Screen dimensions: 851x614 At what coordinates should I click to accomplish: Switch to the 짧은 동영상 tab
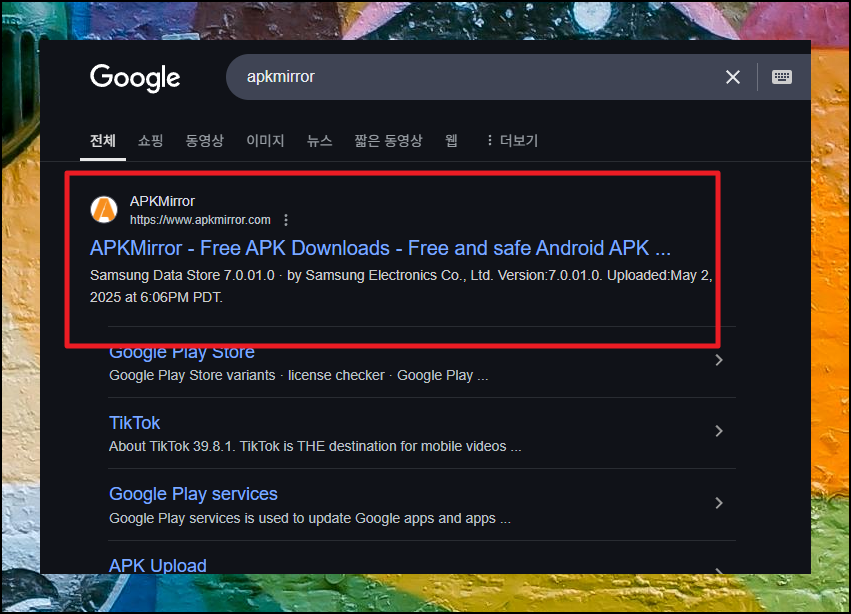click(x=388, y=141)
